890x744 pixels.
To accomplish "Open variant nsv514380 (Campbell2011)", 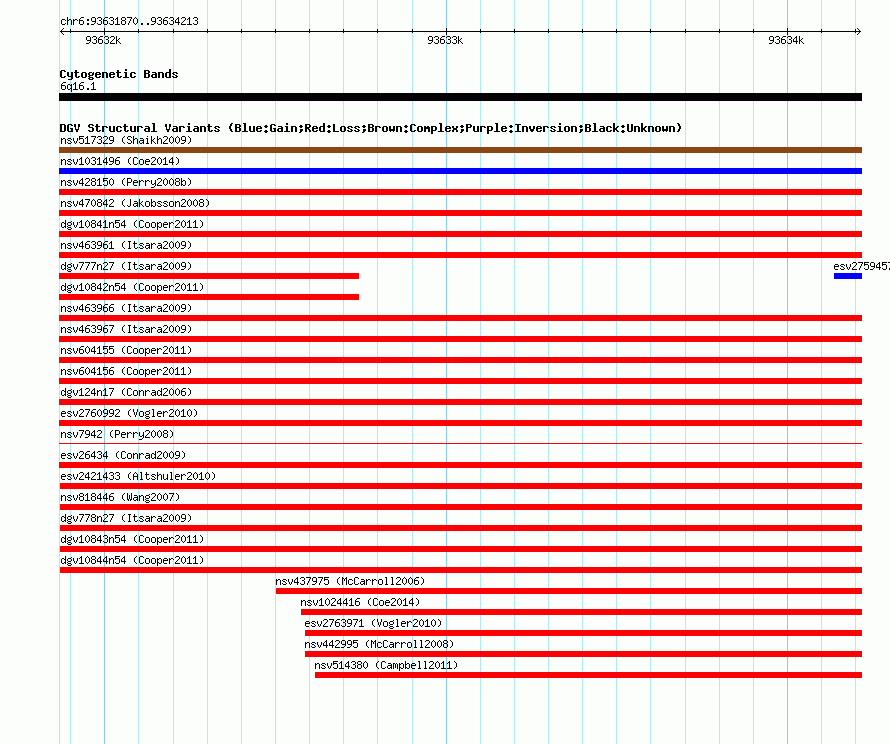I will (386, 665).
